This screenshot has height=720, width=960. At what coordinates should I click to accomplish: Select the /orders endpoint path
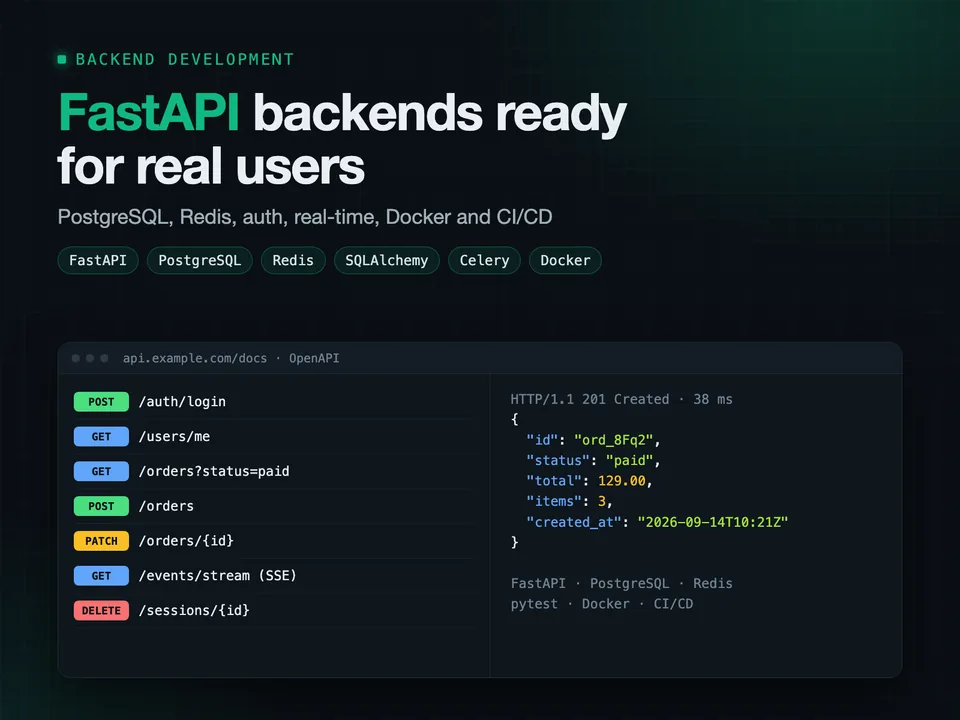pyautogui.click(x=167, y=506)
